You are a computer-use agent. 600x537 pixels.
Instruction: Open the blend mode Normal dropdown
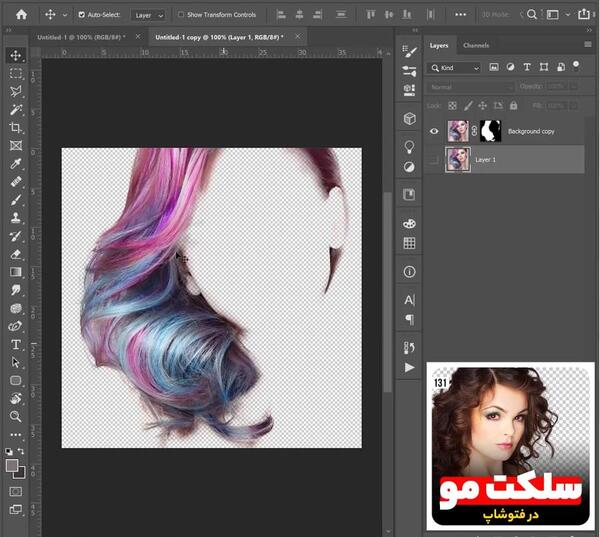pos(471,87)
